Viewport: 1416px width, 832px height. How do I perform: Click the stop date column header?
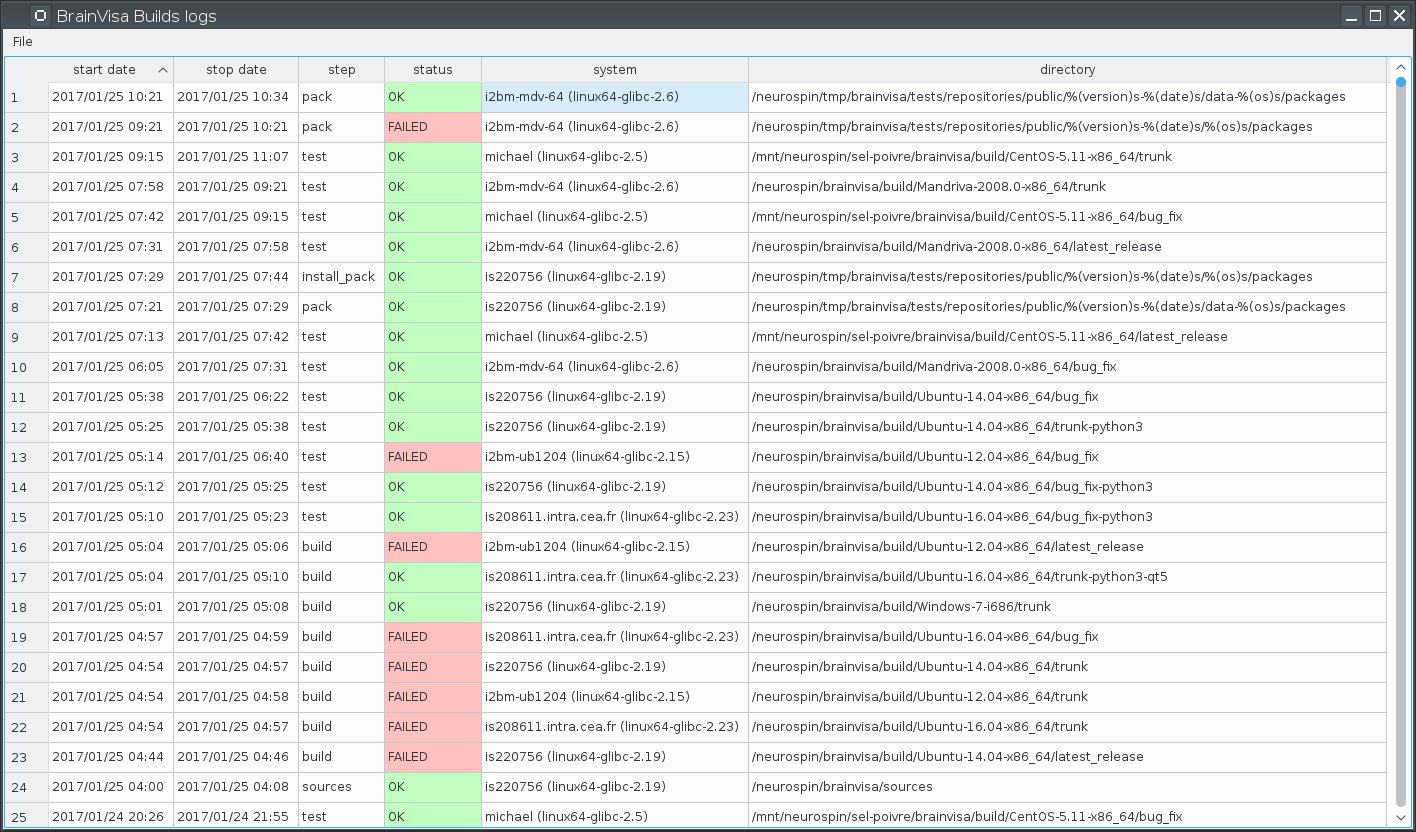click(236, 70)
